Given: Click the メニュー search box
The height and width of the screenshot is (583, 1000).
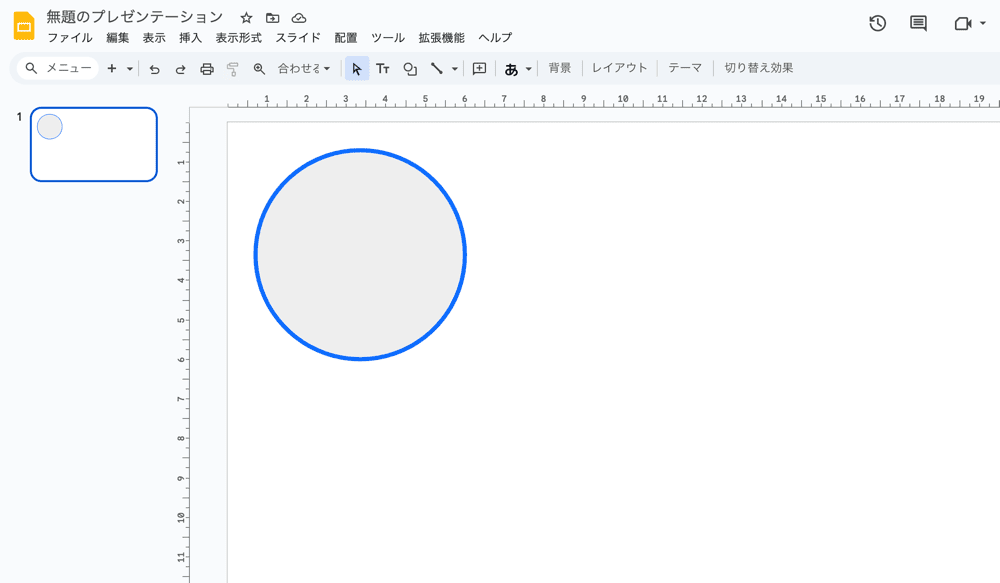Looking at the screenshot, I should click(x=58, y=68).
